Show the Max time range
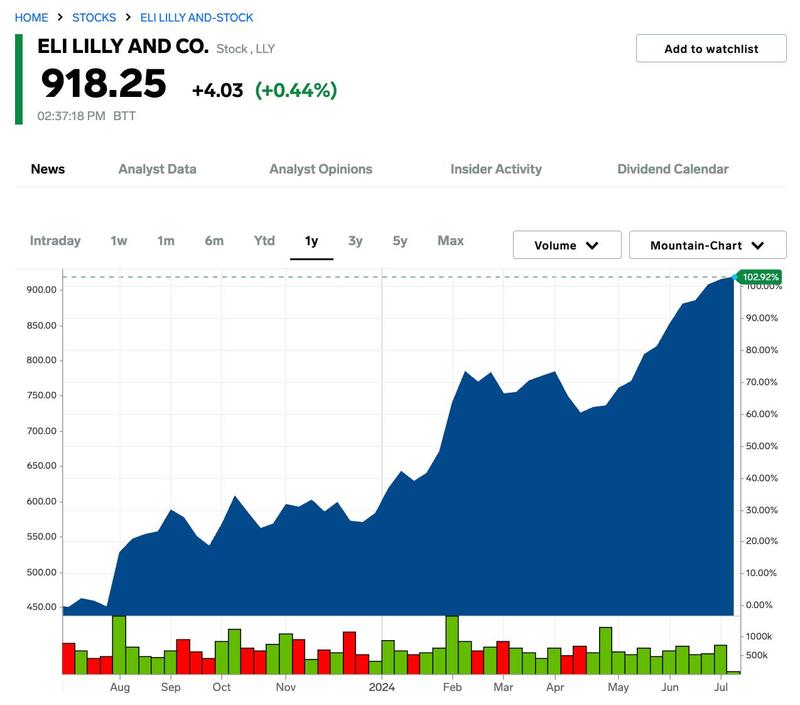The image size is (800, 705). [451, 241]
